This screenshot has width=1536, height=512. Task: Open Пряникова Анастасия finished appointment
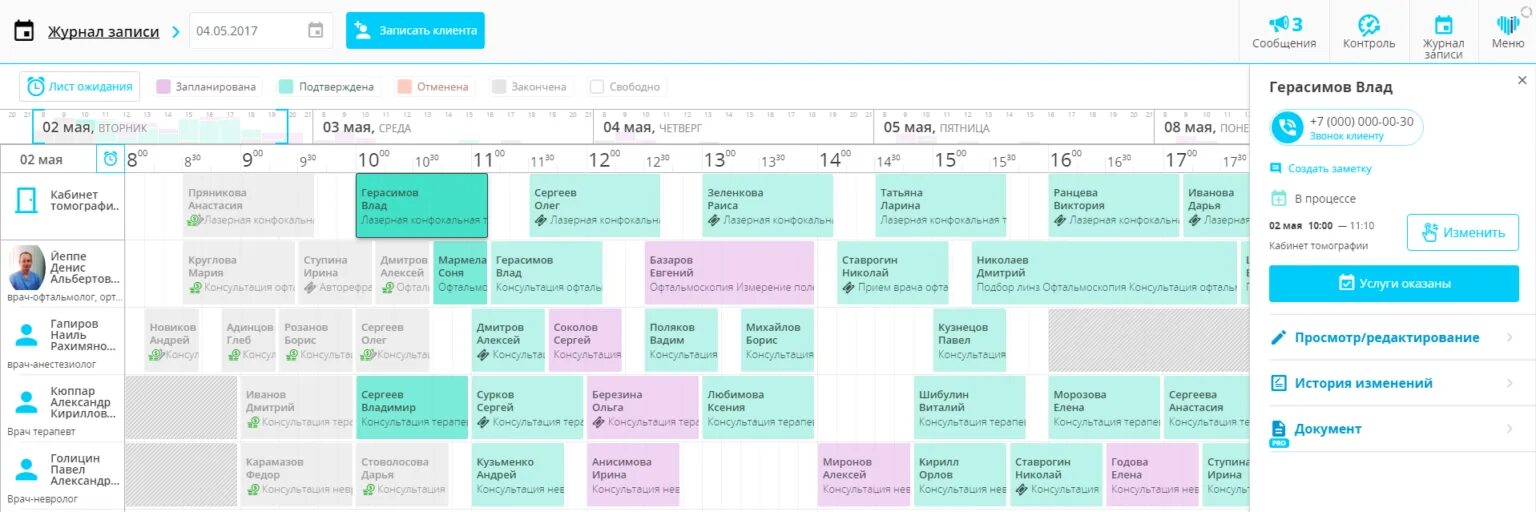pyautogui.click(x=249, y=206)
